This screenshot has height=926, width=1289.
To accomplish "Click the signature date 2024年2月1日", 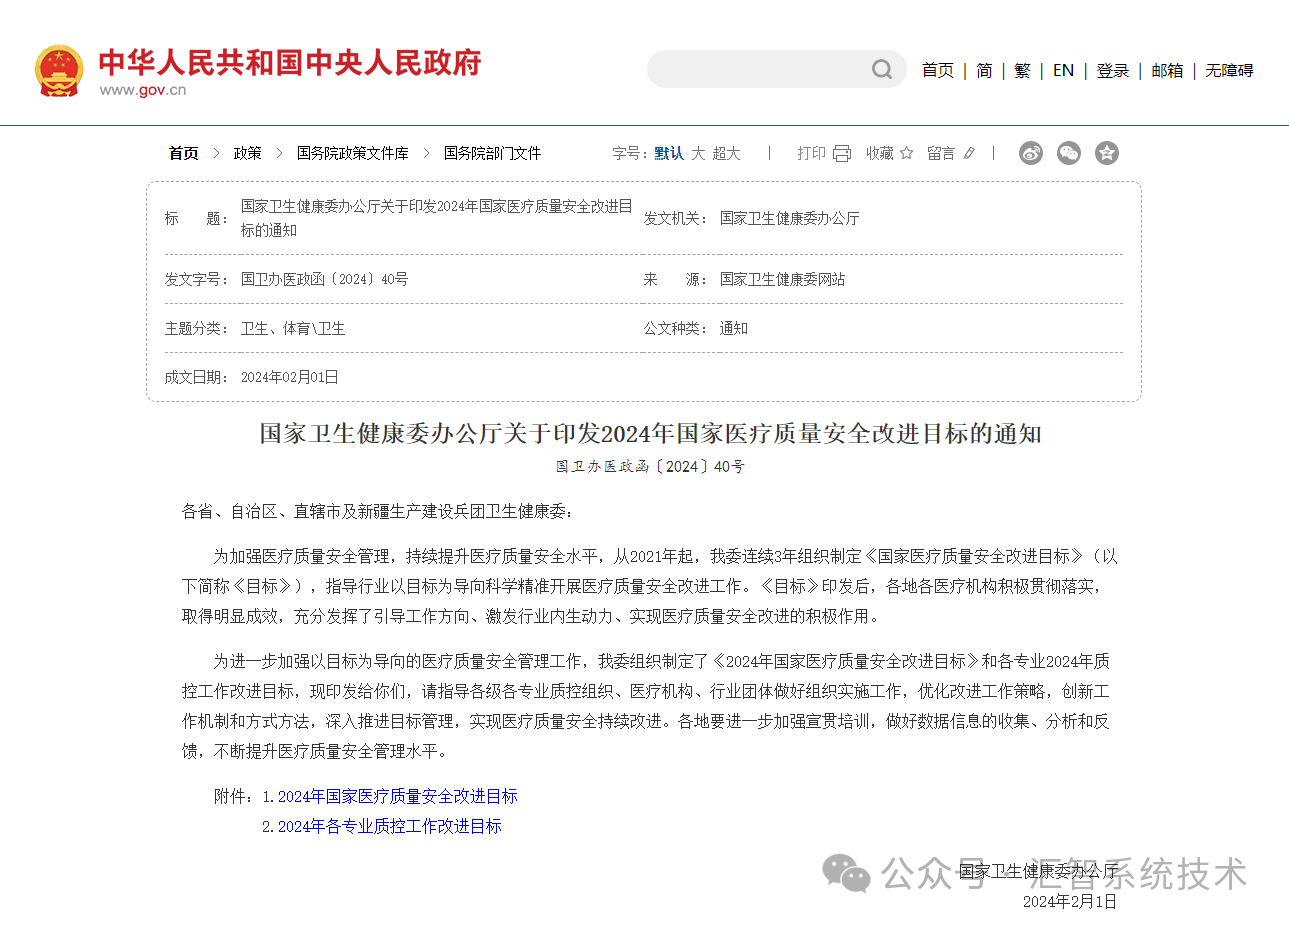I will (1069, 901).
